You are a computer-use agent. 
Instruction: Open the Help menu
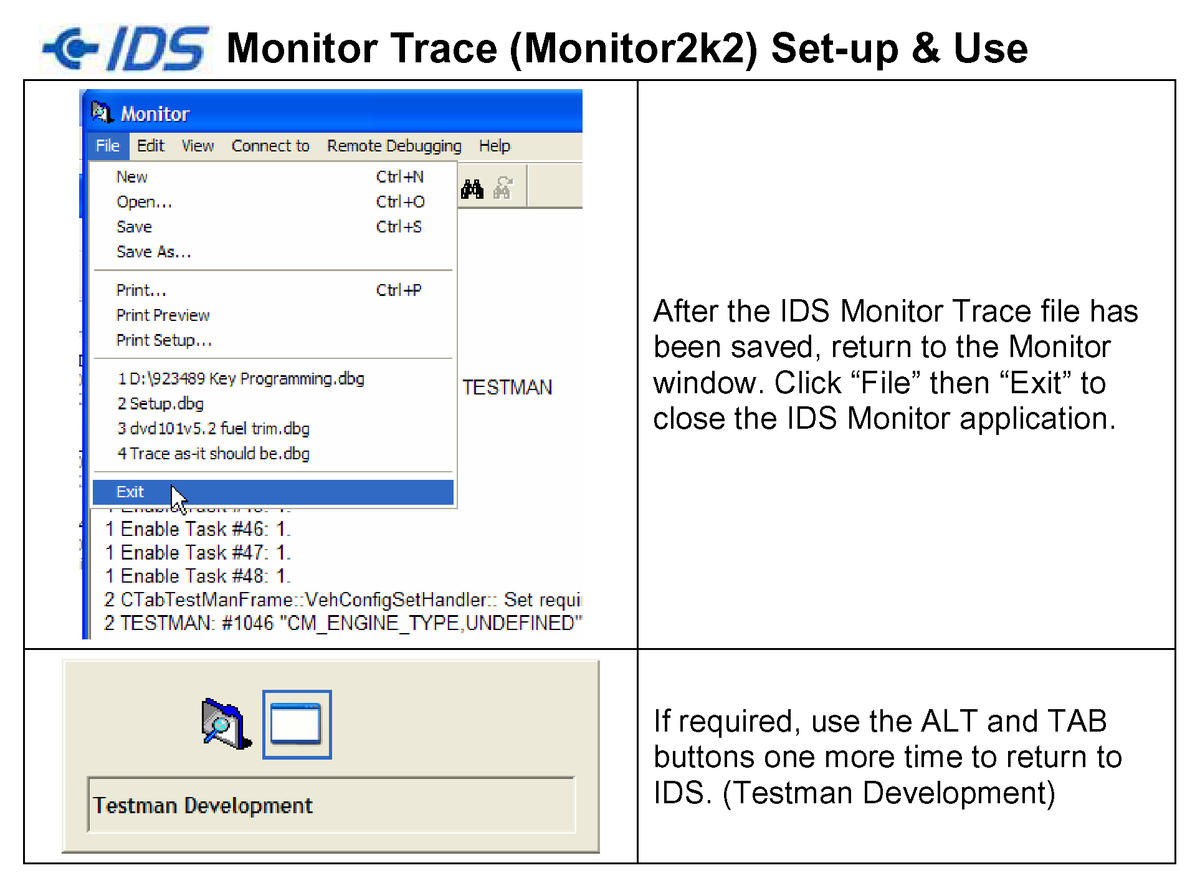[x=494, y=146]
